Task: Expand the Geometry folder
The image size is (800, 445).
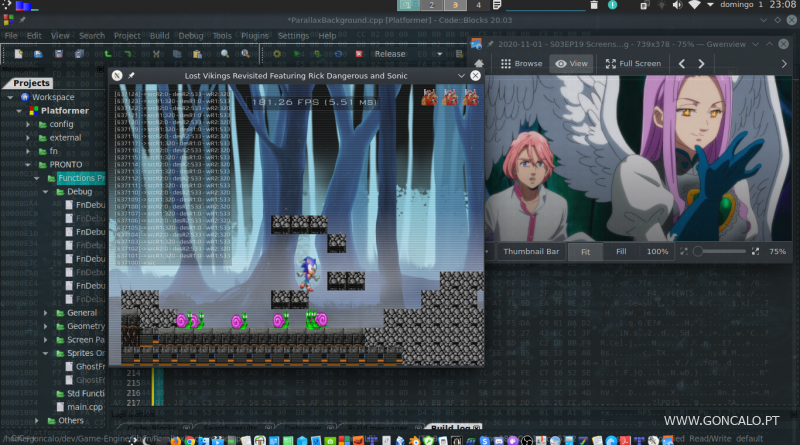Action: tap(46, 326)
